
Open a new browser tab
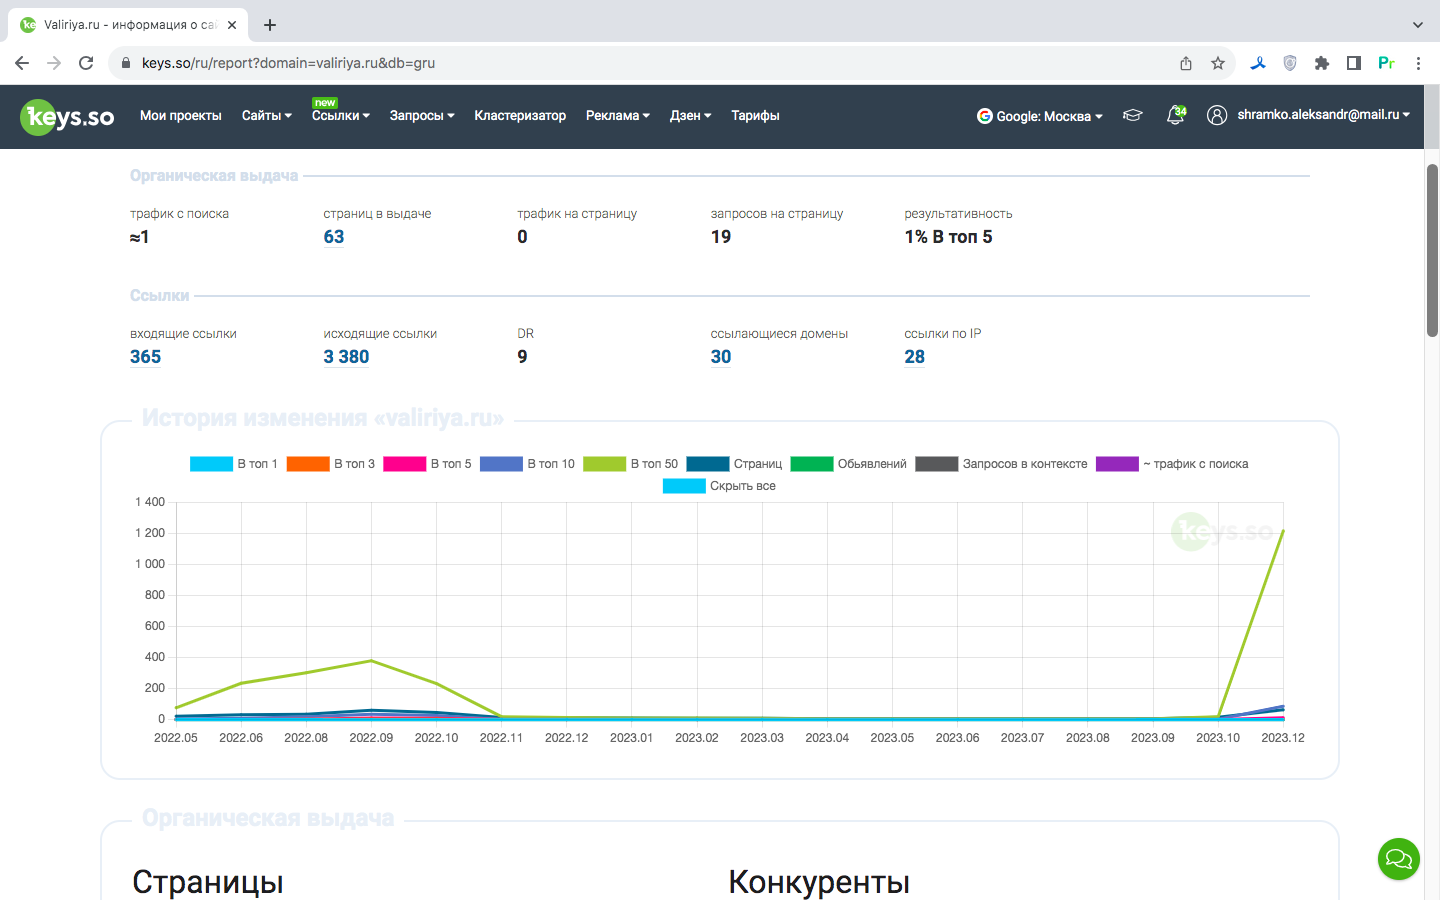[270, 24]
